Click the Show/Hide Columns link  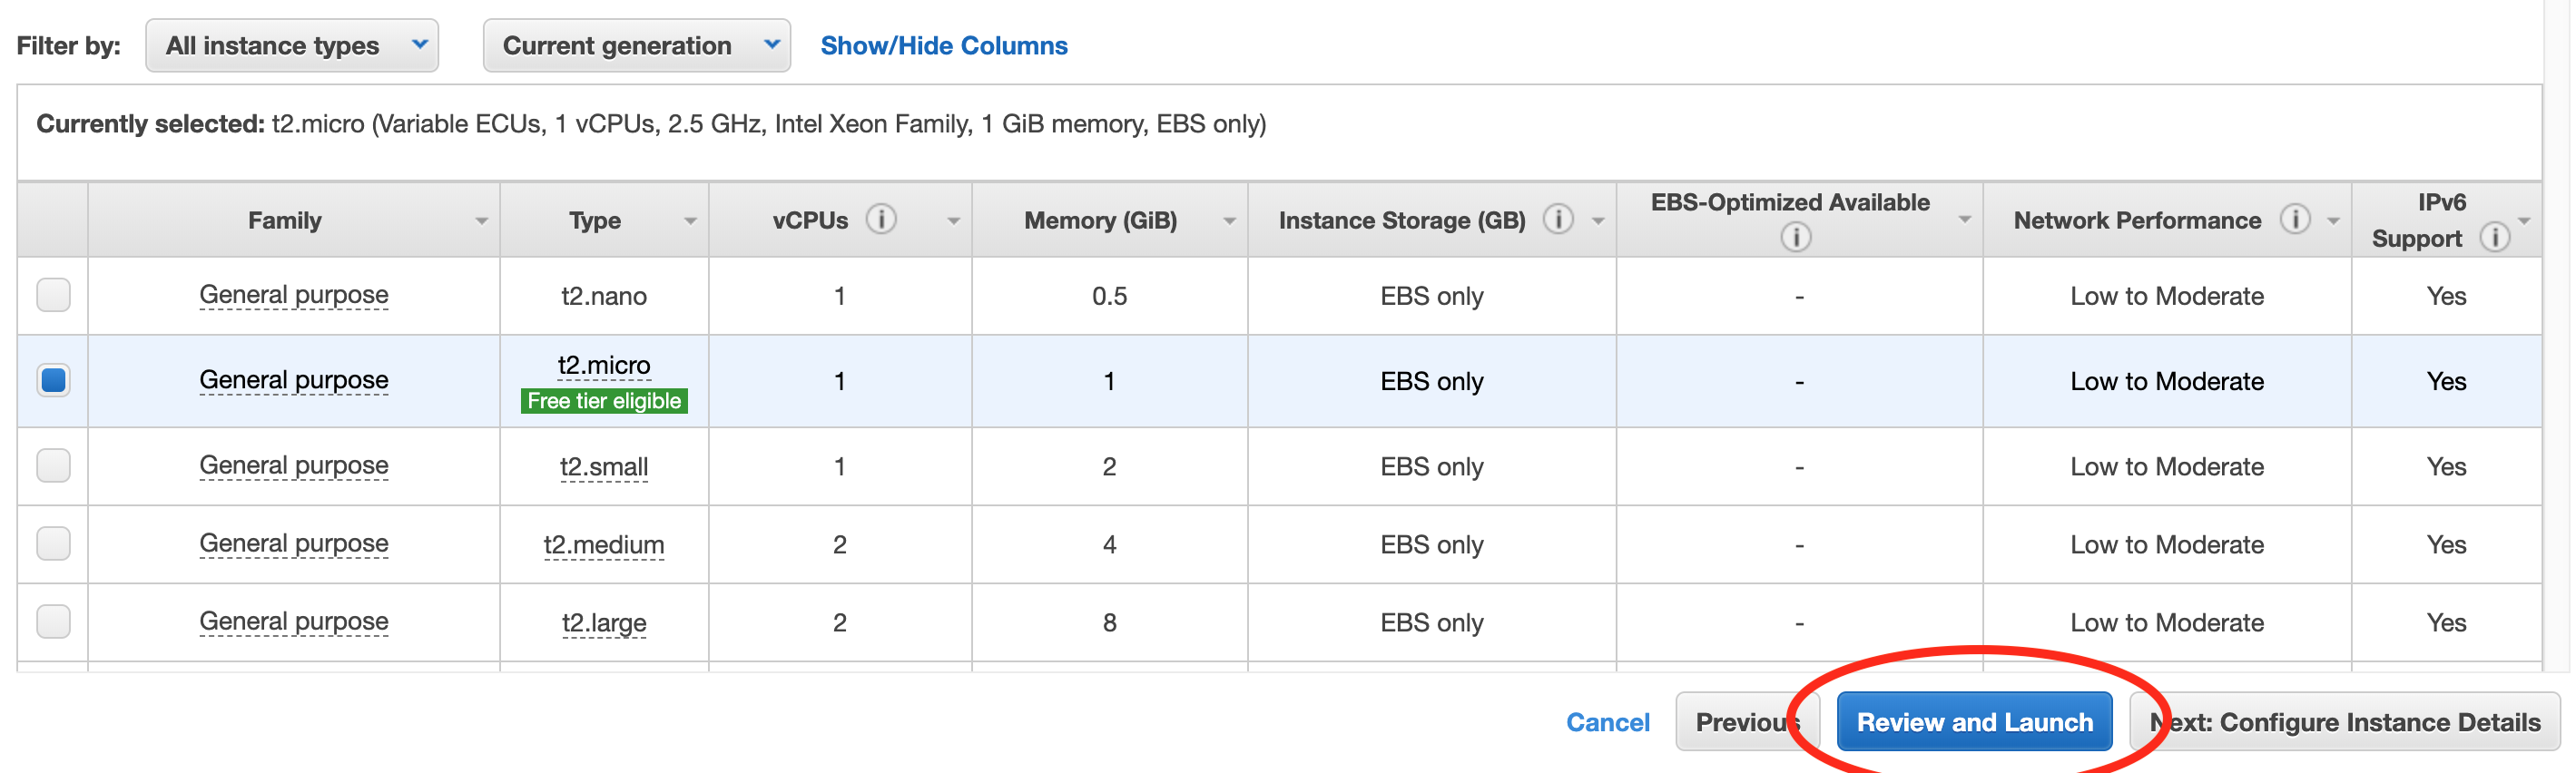944,46
